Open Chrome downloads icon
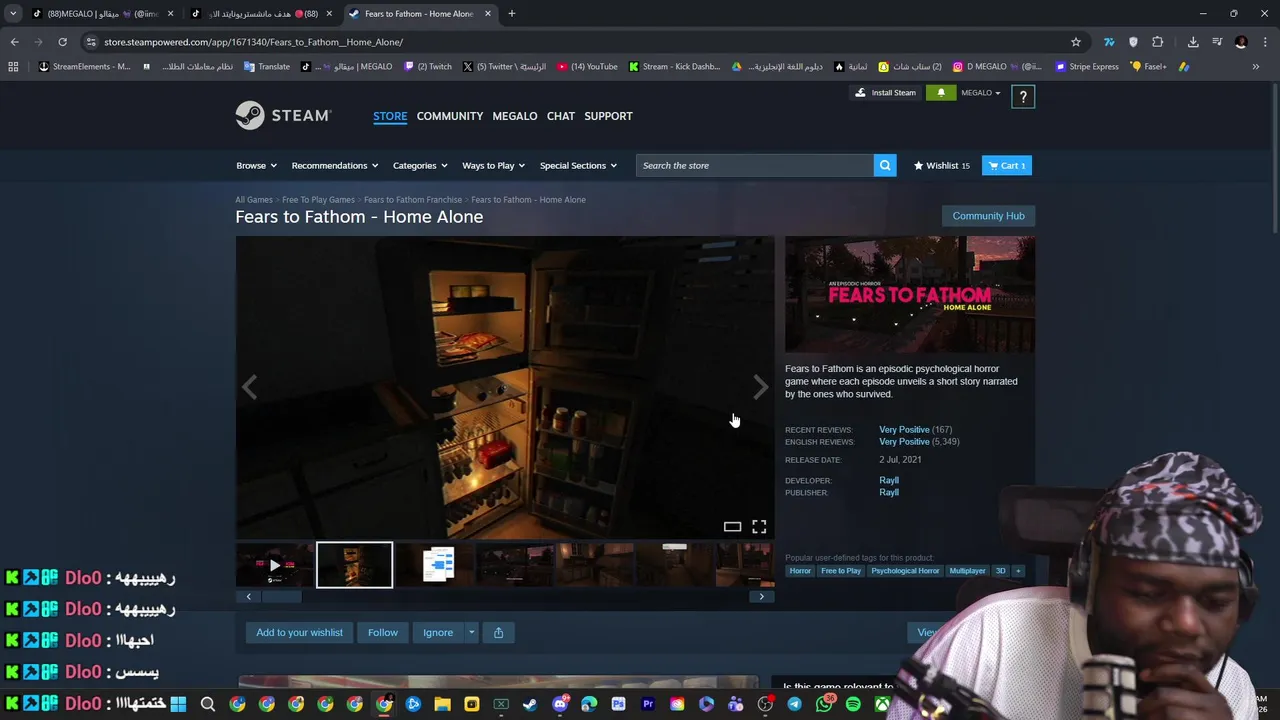 pos(1193,42)
